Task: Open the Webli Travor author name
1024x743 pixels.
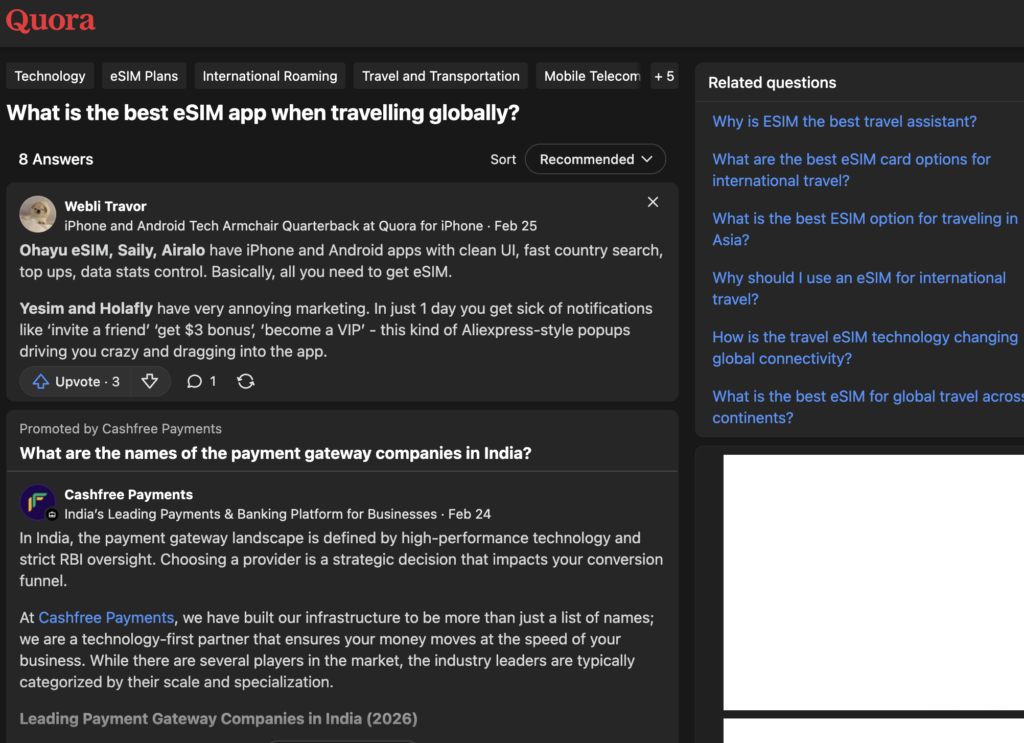Action: tap(105, 206)
